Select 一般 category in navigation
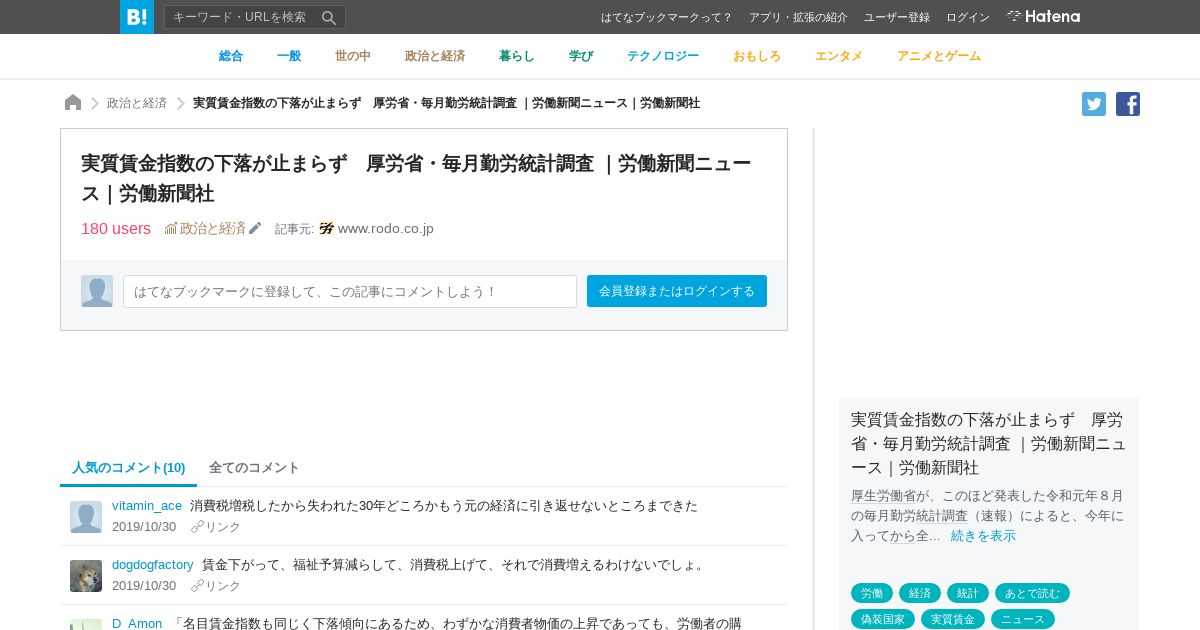 pyautogui.click(x=289, y=56)
